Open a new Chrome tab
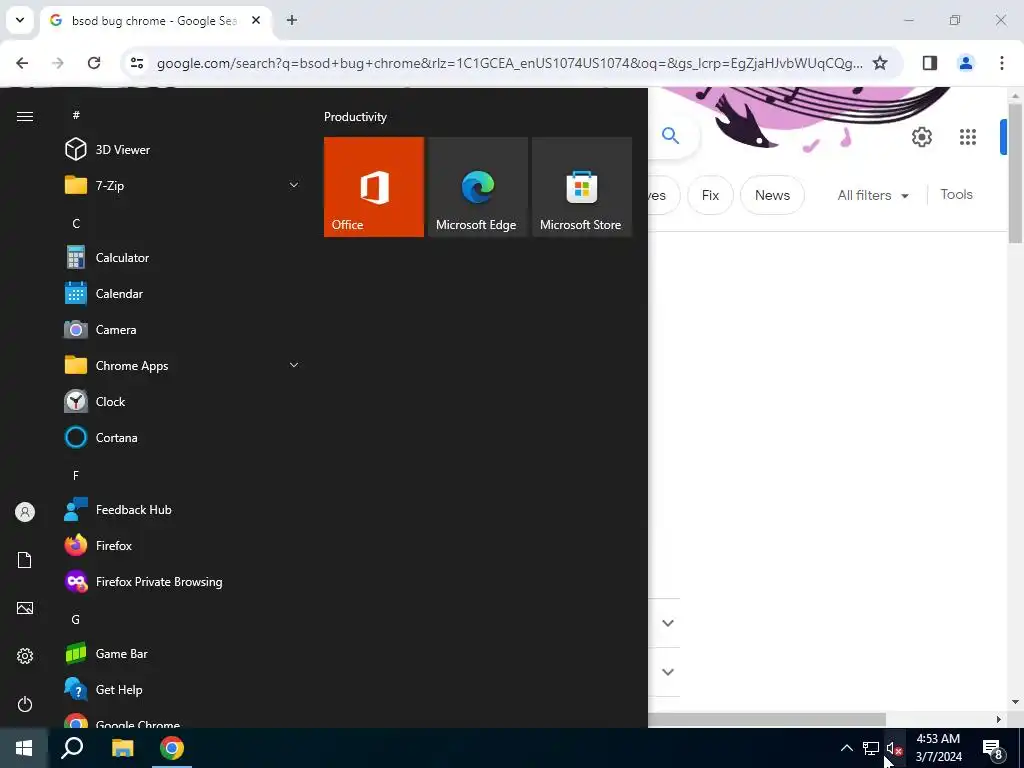 point(292,20)
